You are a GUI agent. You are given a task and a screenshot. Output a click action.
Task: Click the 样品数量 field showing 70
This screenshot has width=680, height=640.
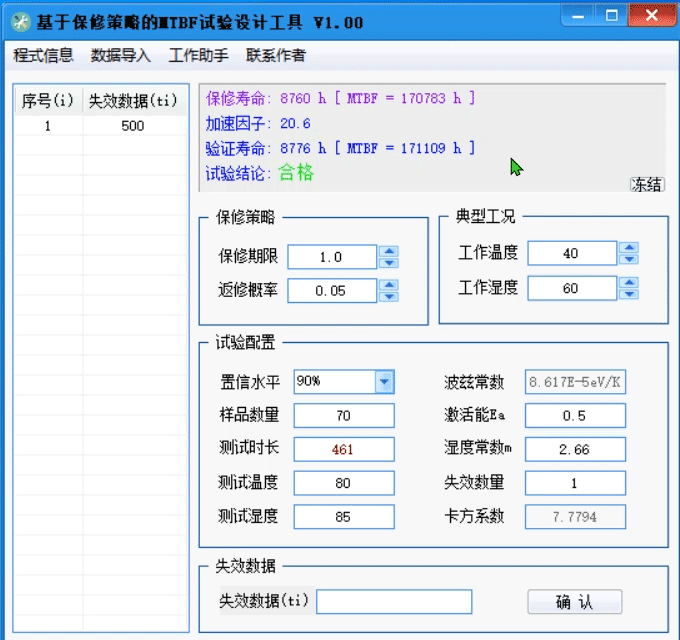(x=344, y=415)
